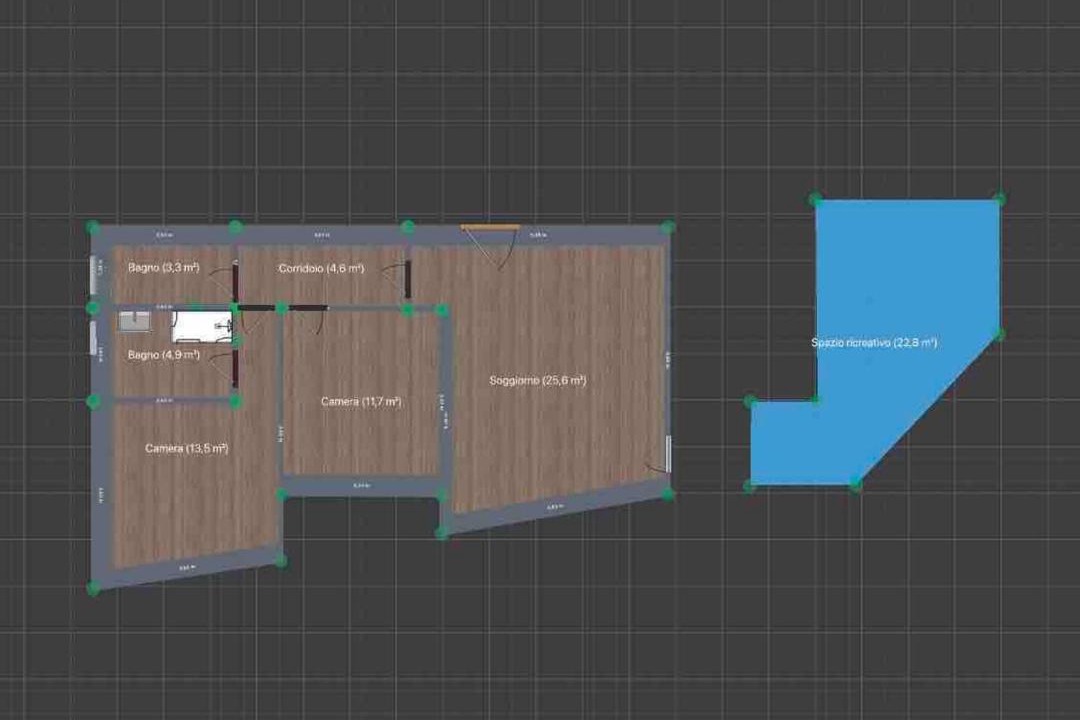1080x720 pixels.
Task: Select the white shower fixture in the bathroom
Action: [x=203, y=326]
